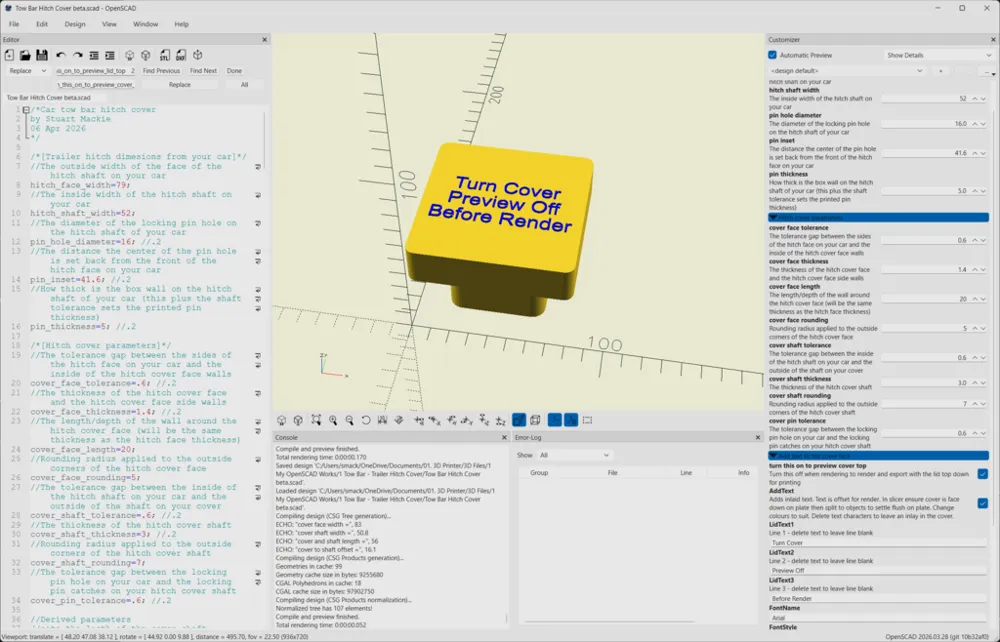Close the Error-Log panel
This screenshot has width=1000, height=642.
tap(758, 437)
